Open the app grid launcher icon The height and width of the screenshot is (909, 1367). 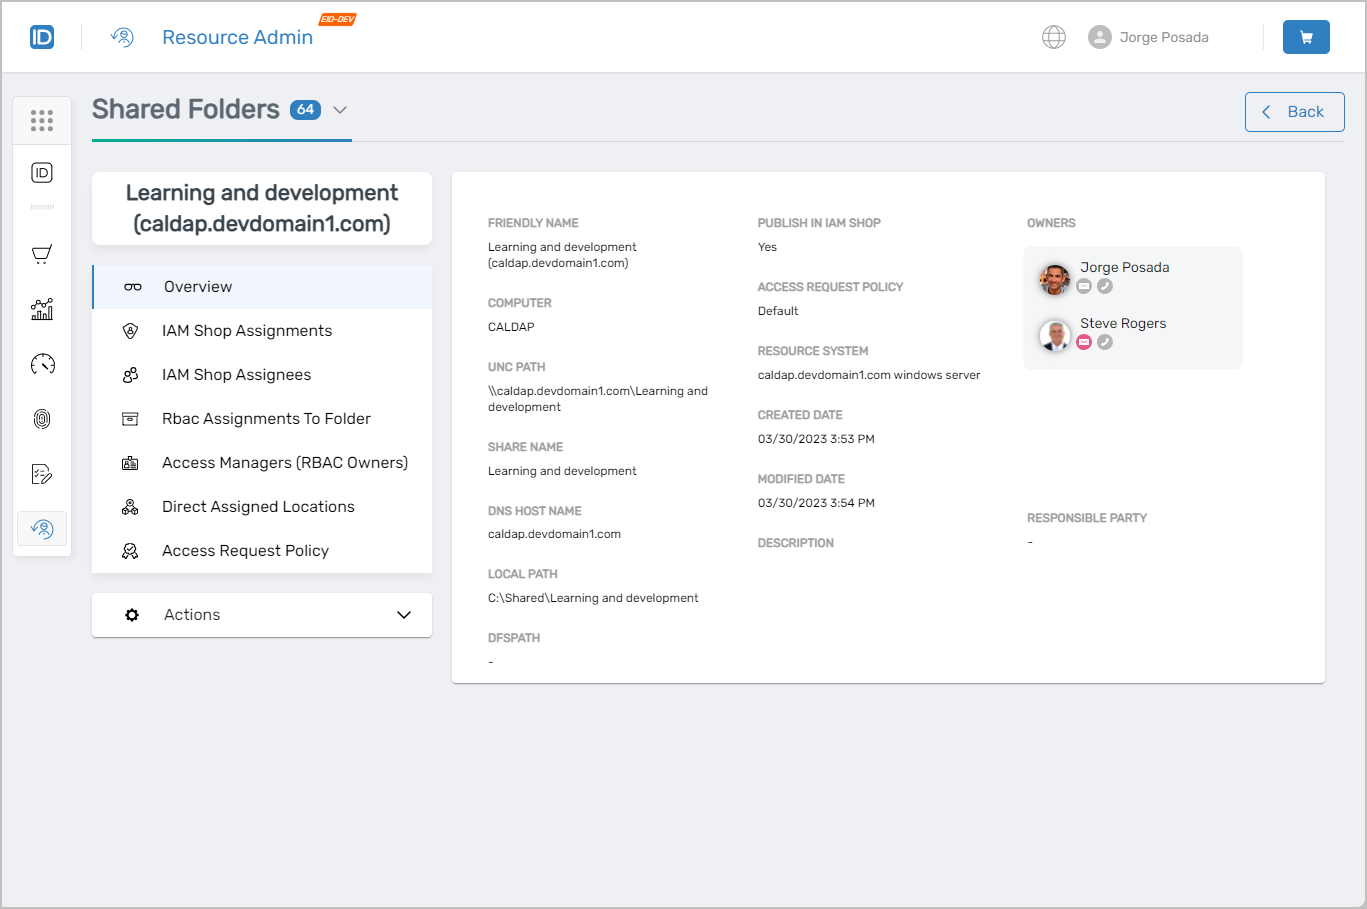41,120
